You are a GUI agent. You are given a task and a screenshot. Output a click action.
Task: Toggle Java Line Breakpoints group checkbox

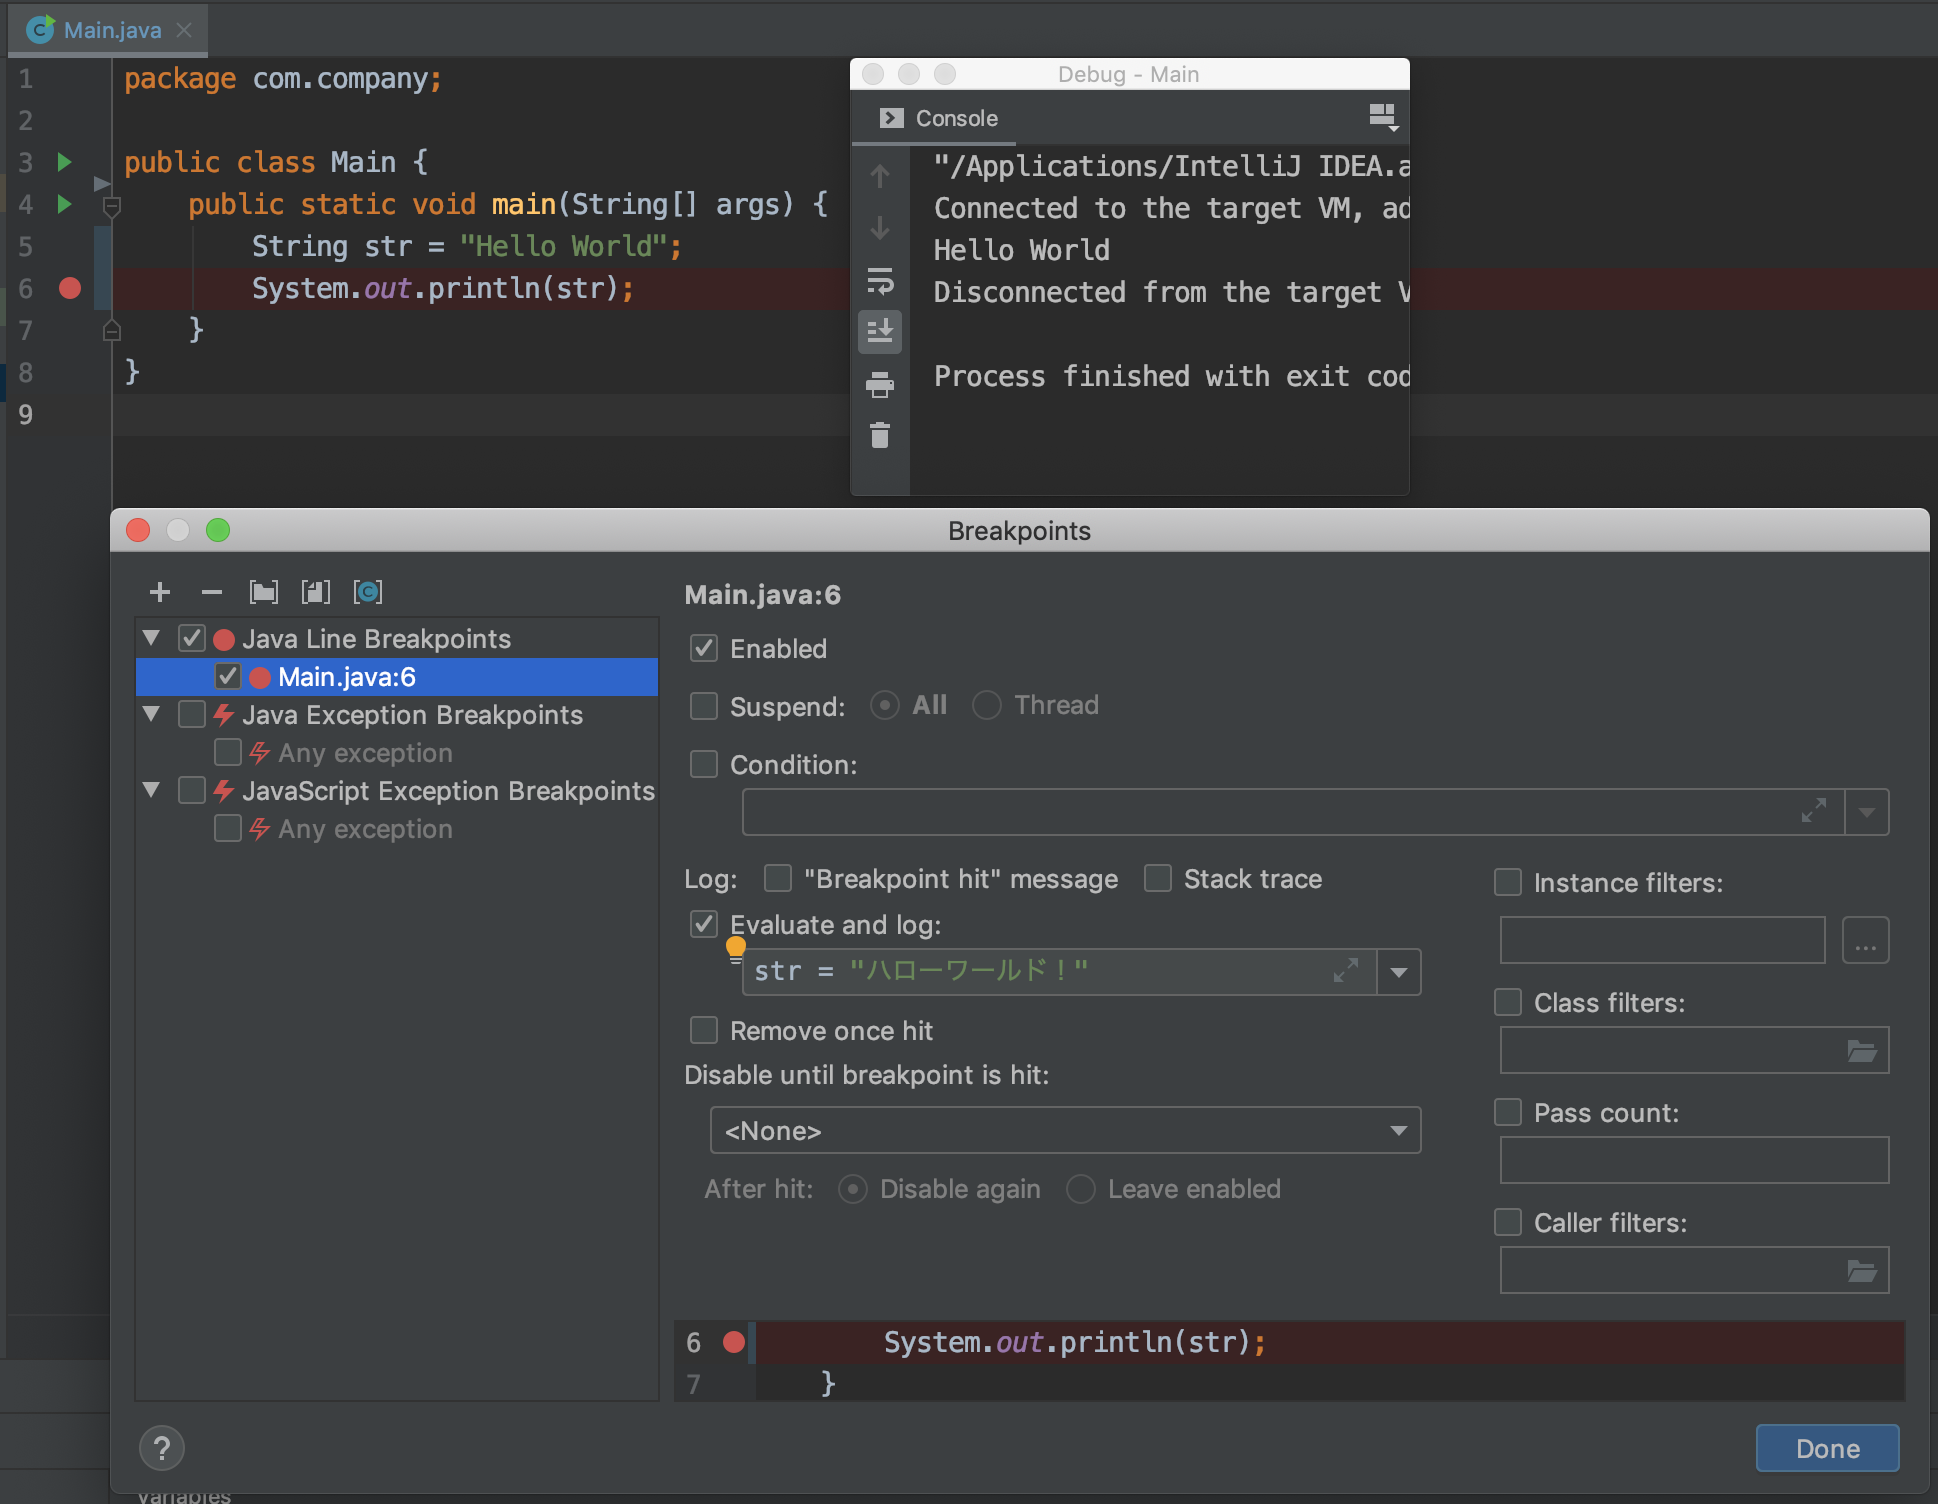192,638
